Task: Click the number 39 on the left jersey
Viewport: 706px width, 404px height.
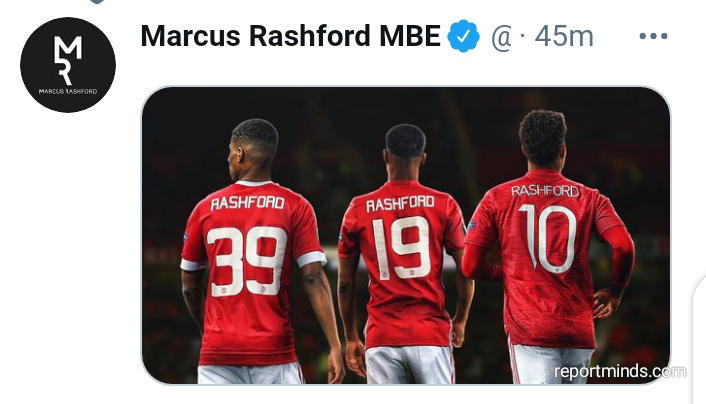Action: pos(247,261)
